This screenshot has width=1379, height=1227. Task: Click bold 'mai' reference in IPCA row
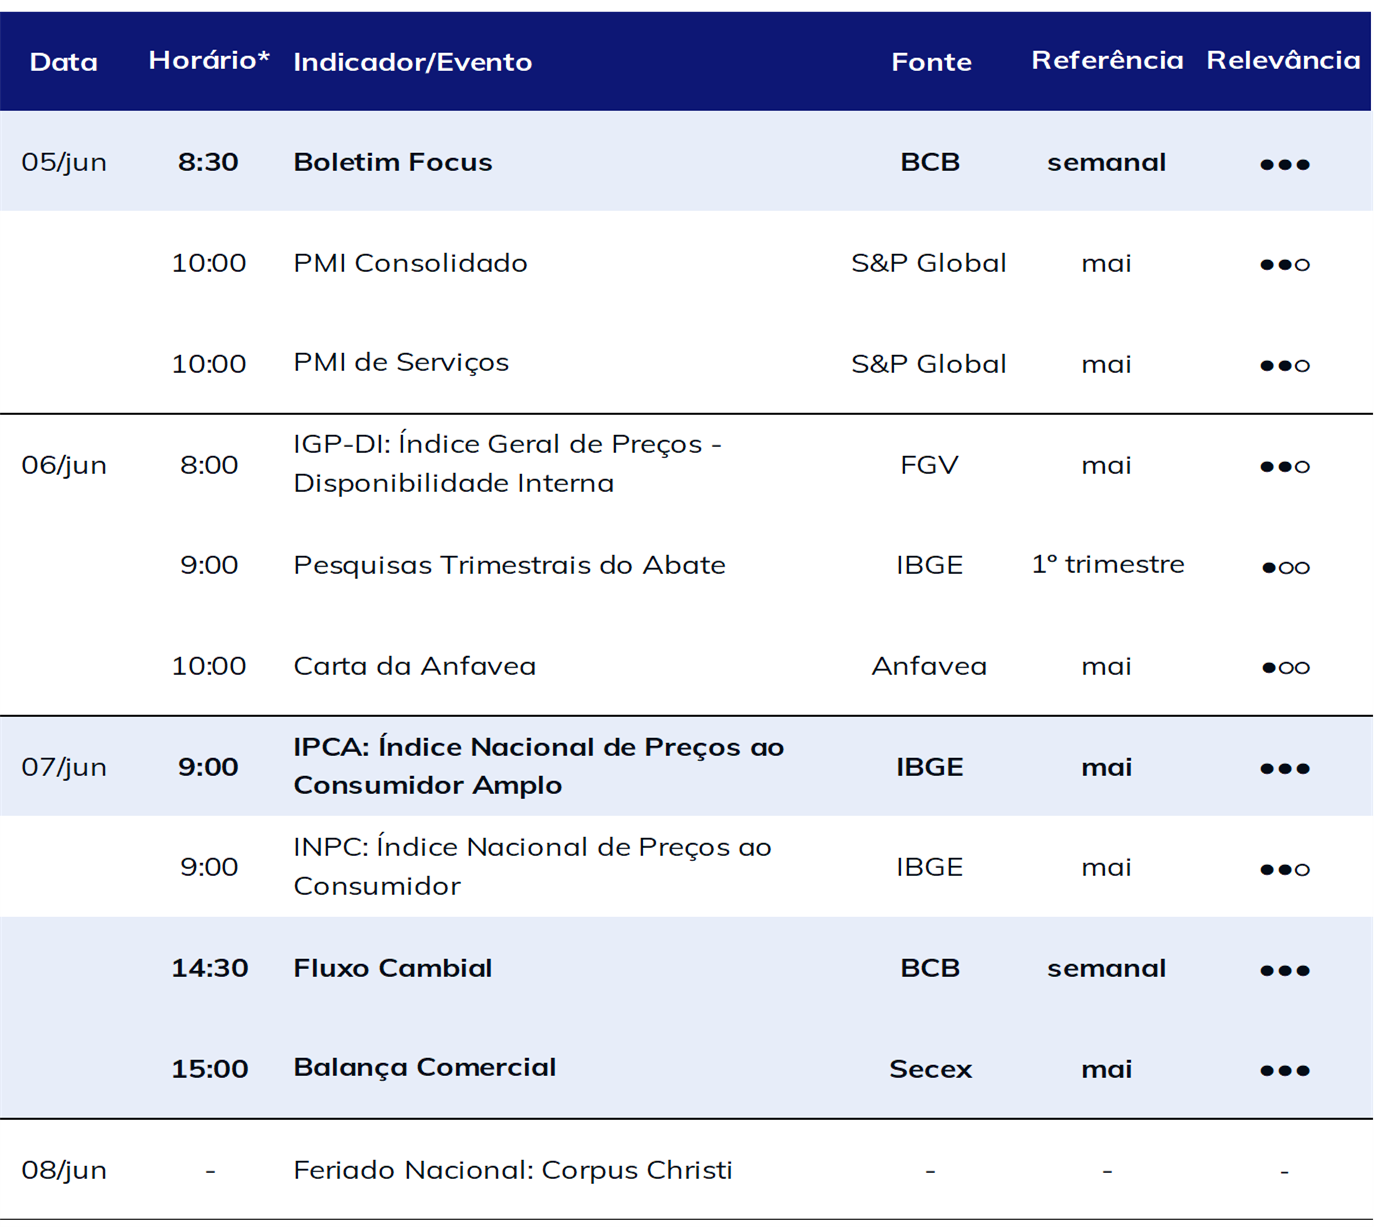click(x=1106, y=767)
